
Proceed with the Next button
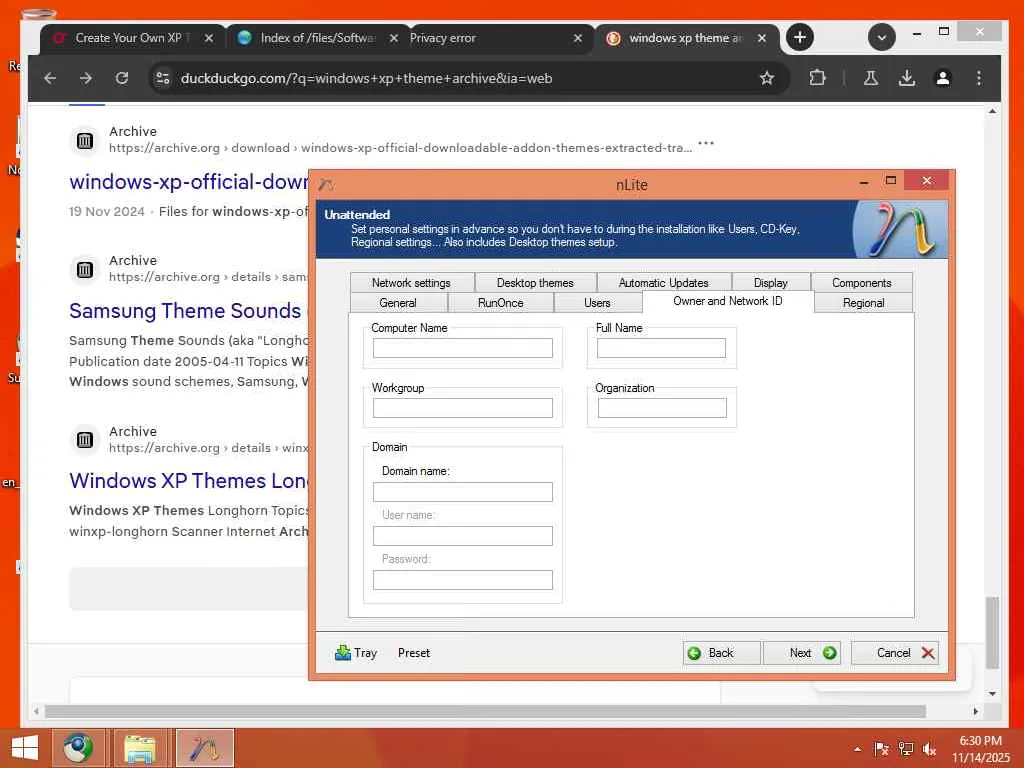[x=801, y=653]
